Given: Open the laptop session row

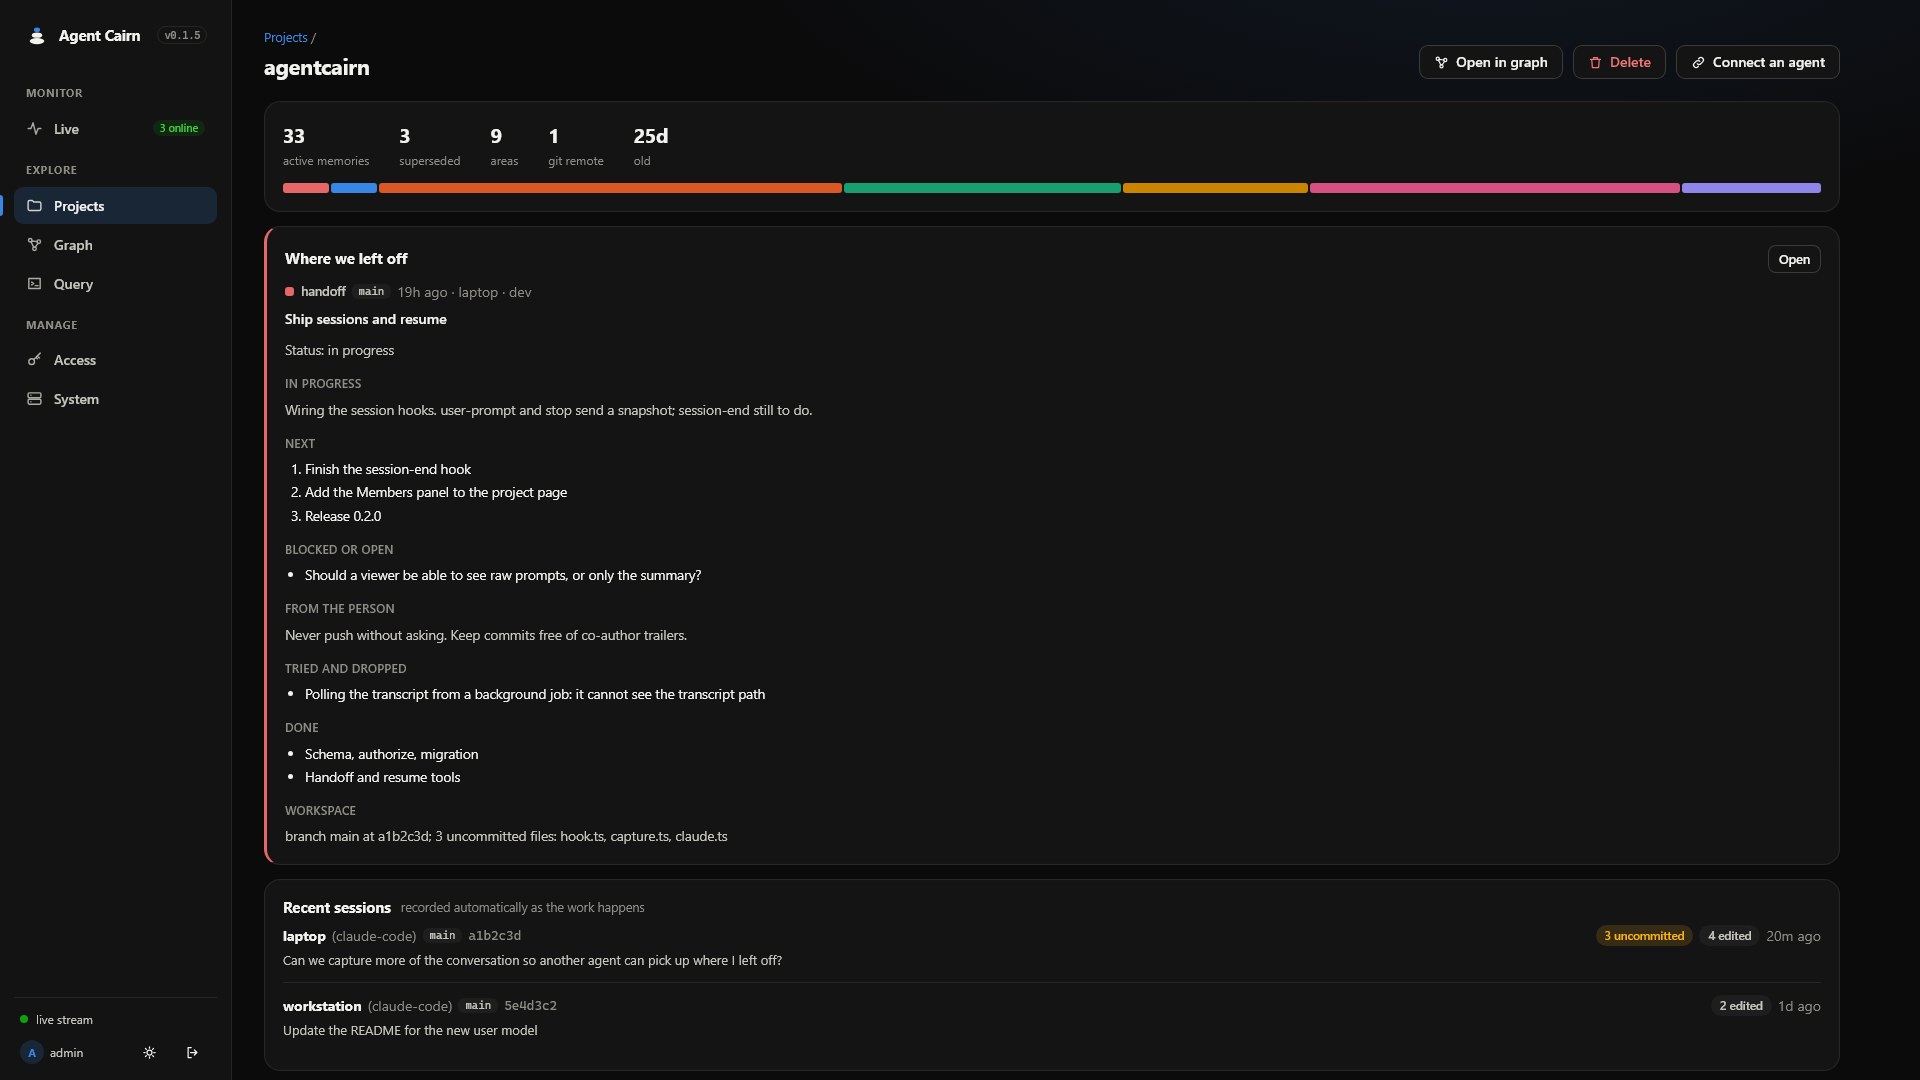Looking at the screenshot, I should pos(1051,948).
